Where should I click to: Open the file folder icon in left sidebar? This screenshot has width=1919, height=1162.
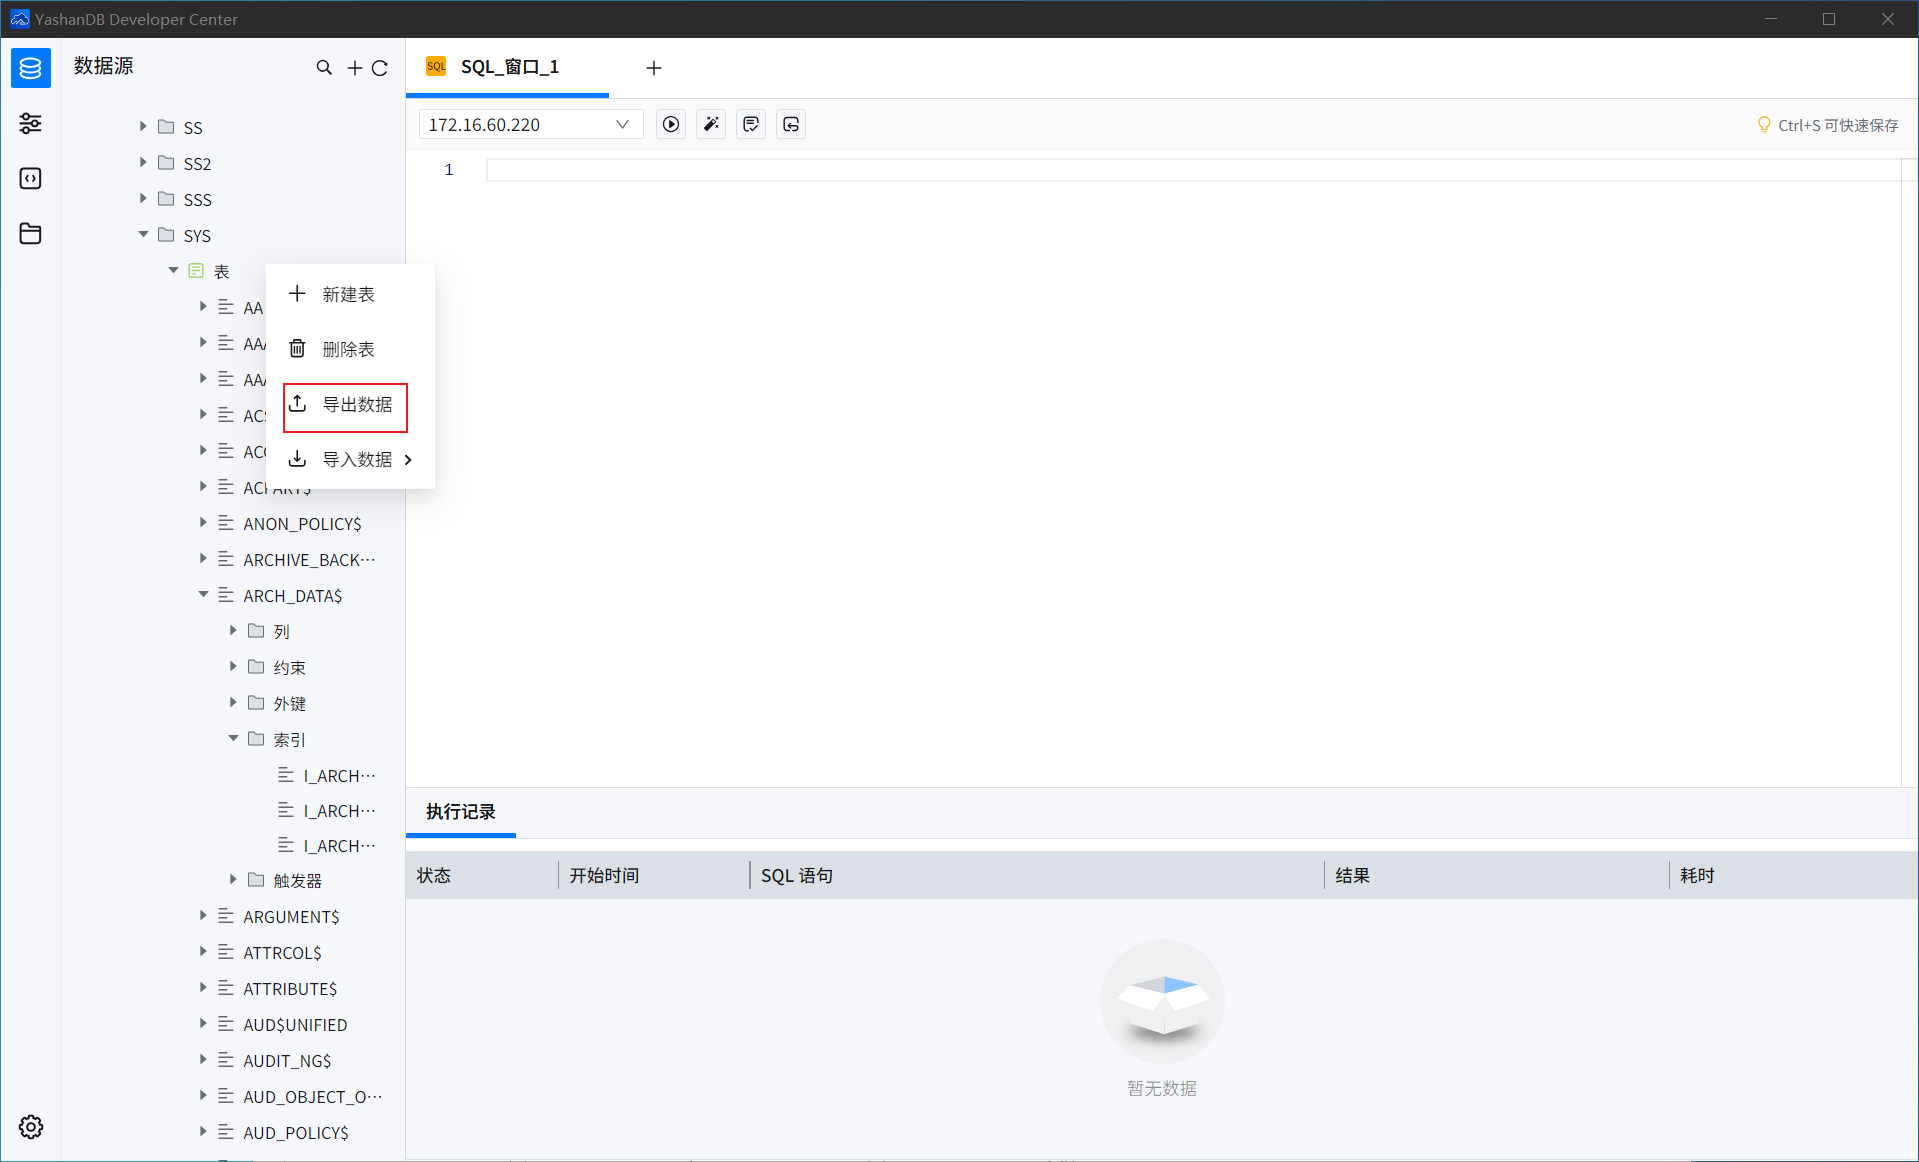tap(31, 233)
